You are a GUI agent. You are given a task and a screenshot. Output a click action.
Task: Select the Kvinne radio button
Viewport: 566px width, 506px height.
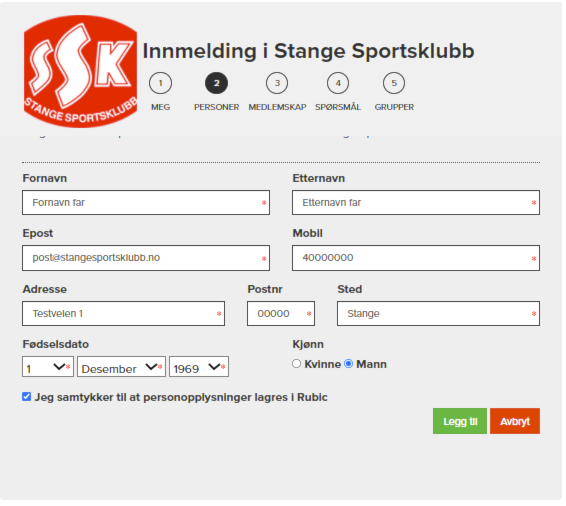tap(296, 363)
